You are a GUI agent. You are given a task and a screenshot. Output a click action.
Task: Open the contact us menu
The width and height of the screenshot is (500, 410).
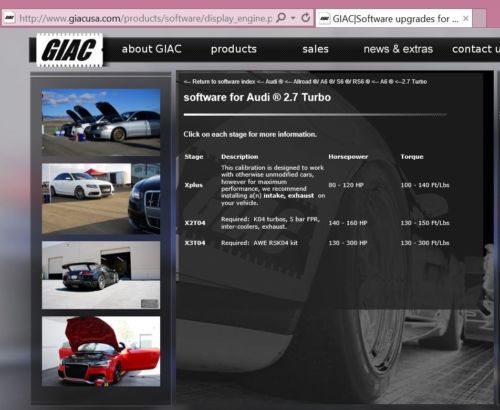(476, 49)
